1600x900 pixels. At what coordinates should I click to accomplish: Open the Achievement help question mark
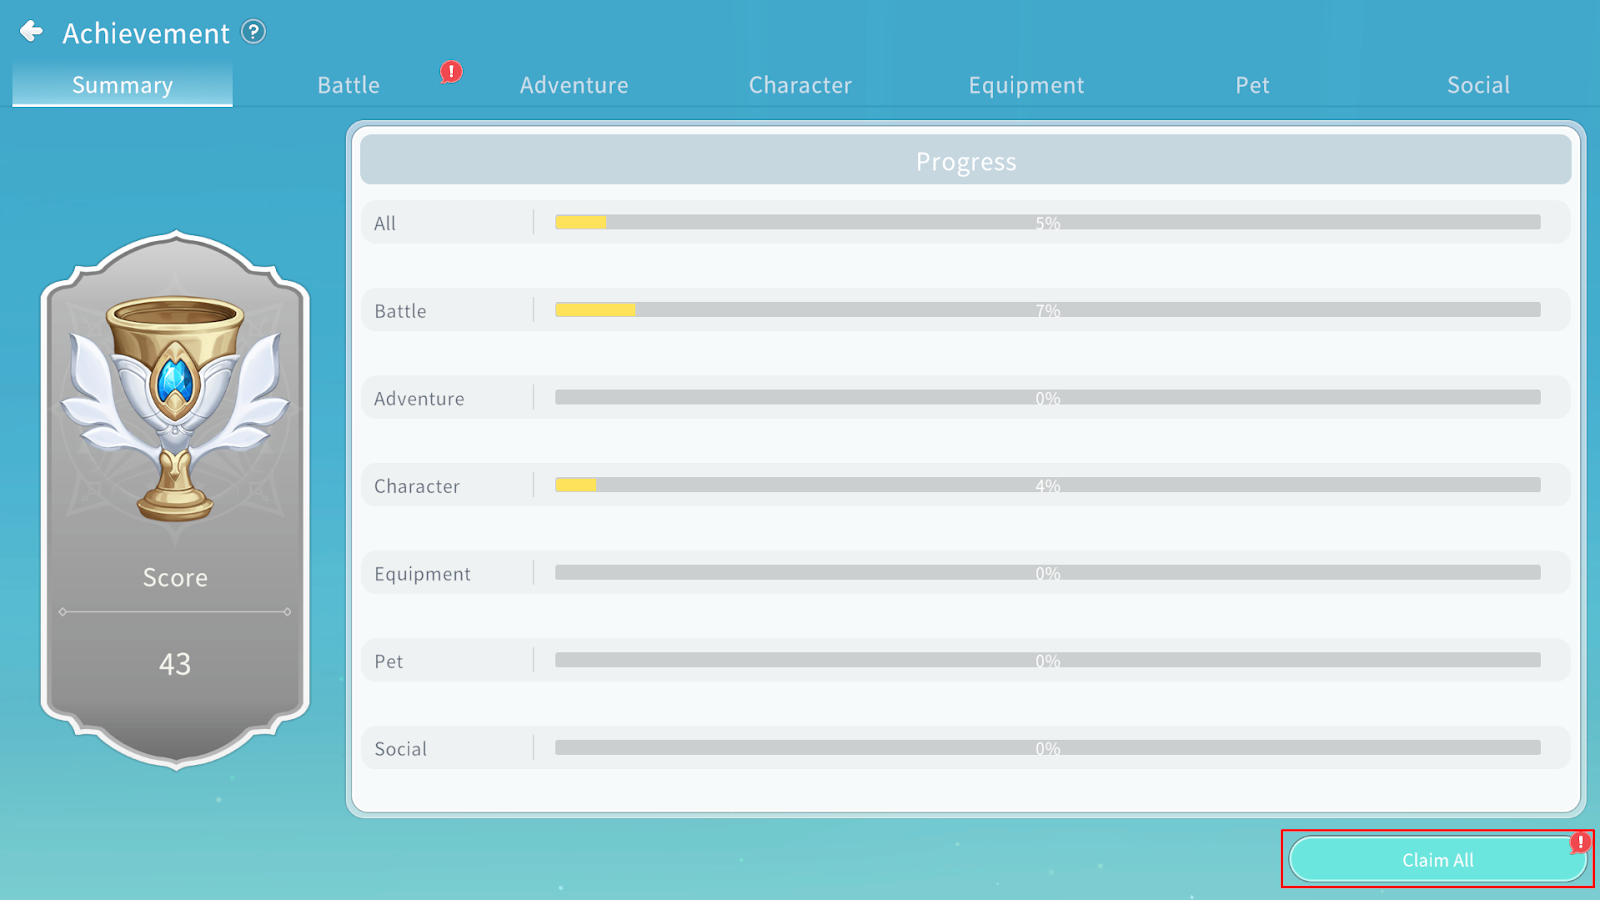point(254,32)
